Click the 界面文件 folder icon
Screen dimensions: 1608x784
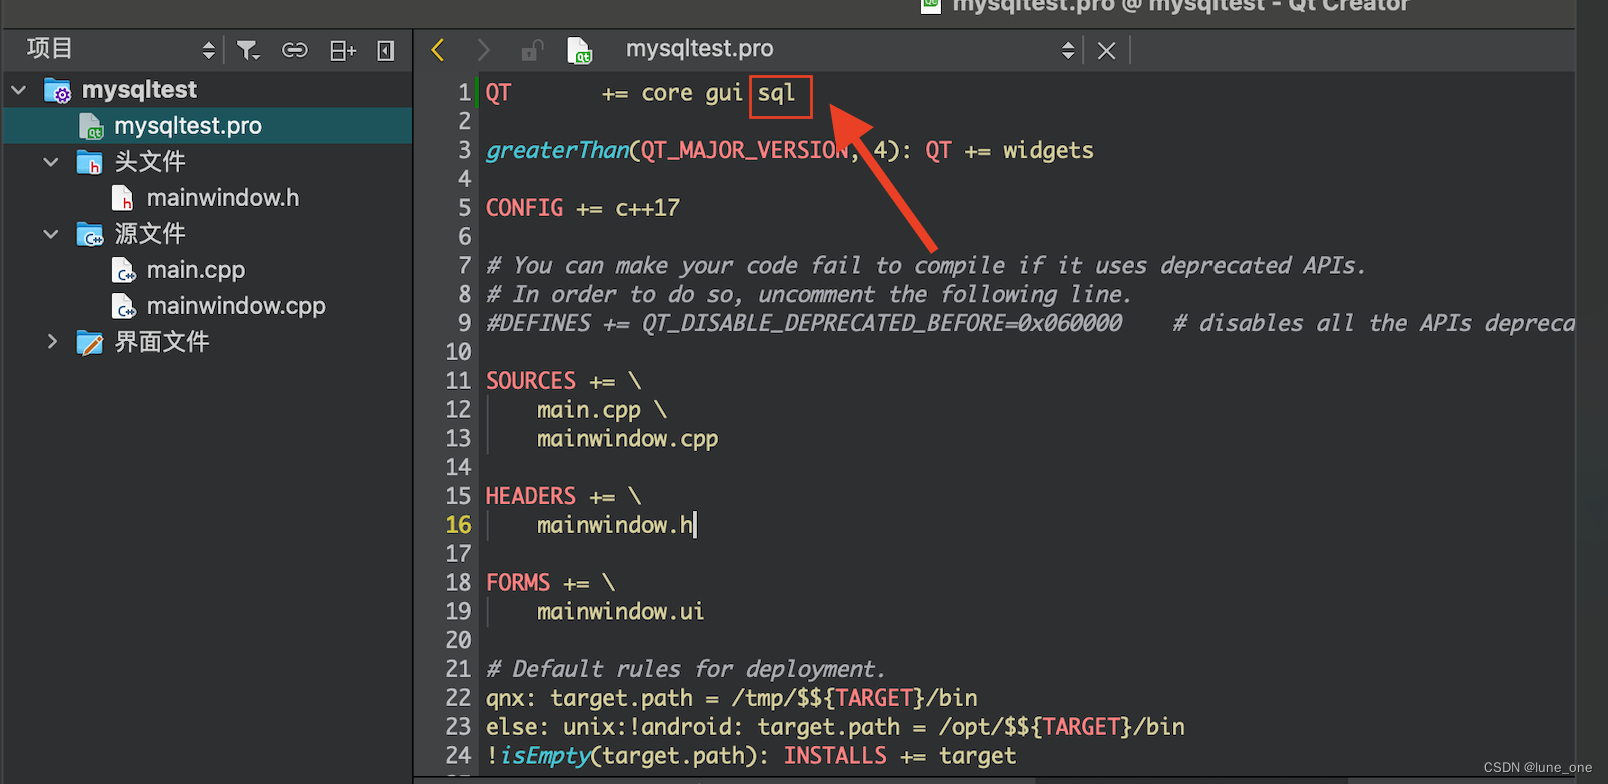tap(90, 343)
